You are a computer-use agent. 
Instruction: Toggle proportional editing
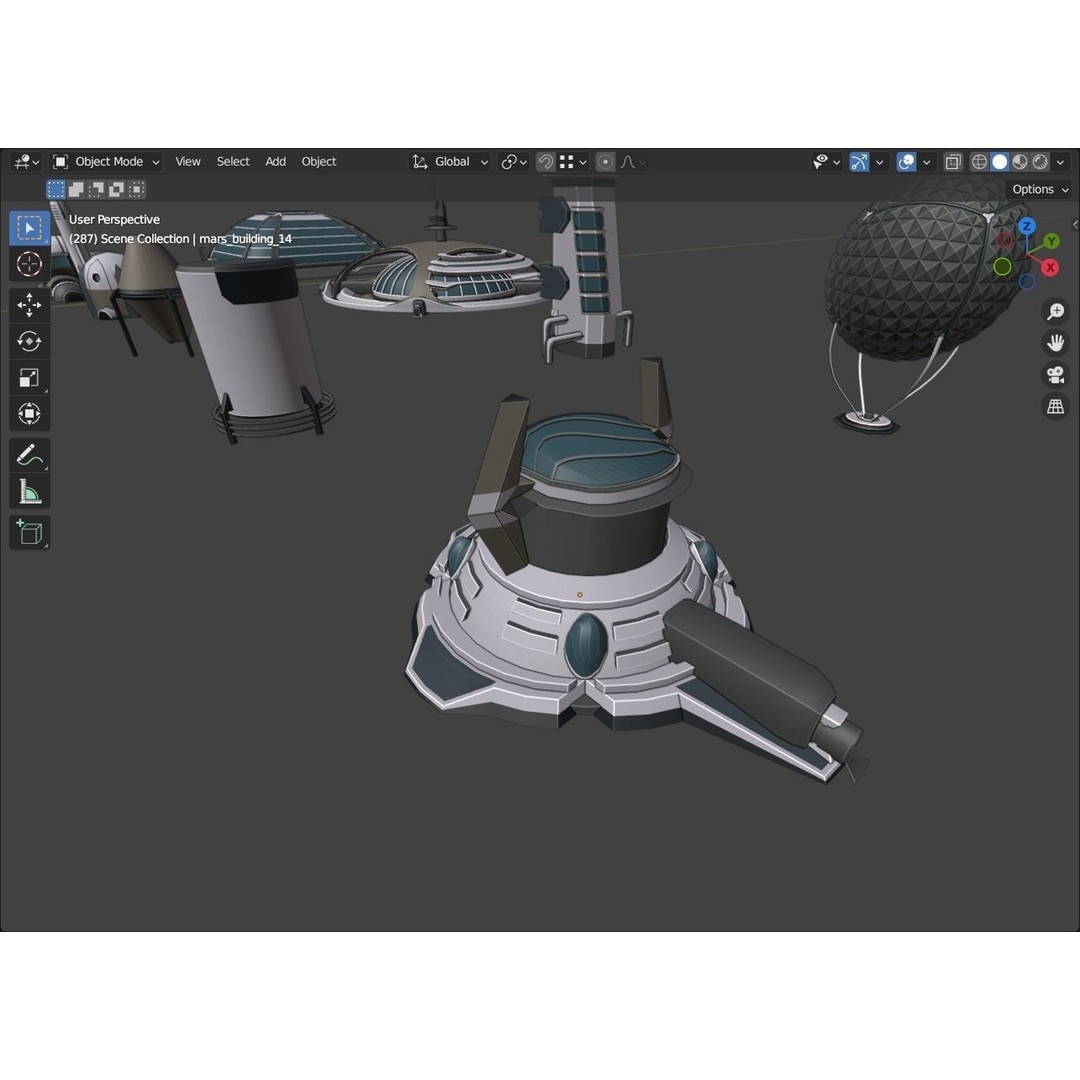(x=605, y=161)
